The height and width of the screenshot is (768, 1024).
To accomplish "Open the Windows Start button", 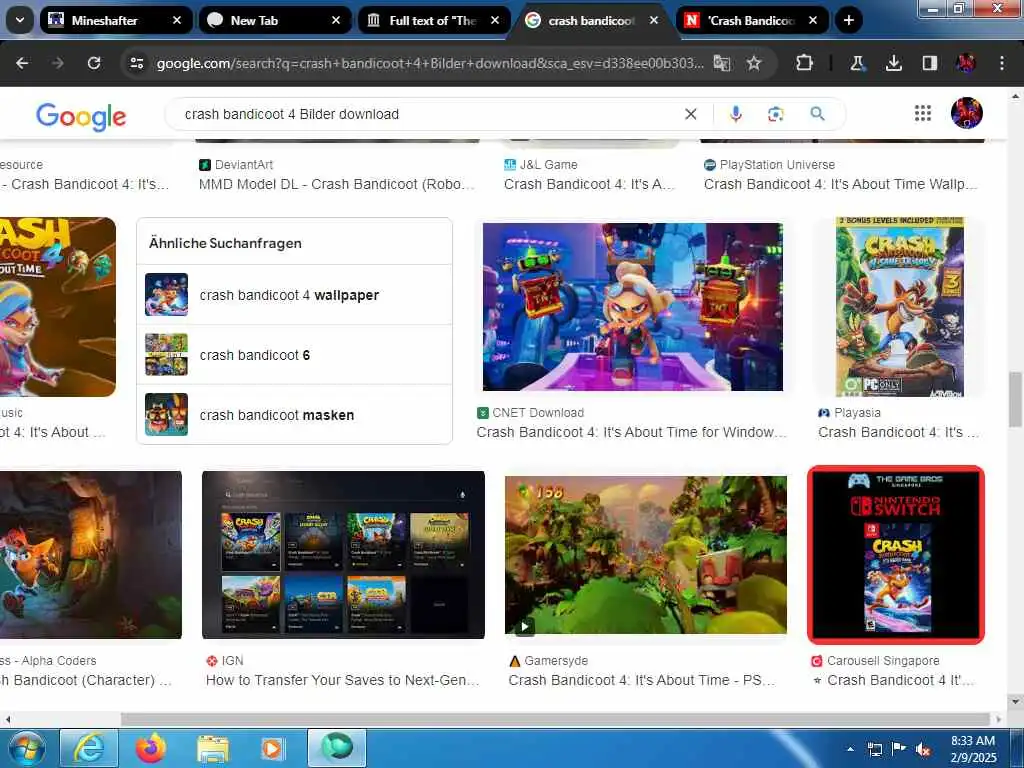I will [26, 748].
